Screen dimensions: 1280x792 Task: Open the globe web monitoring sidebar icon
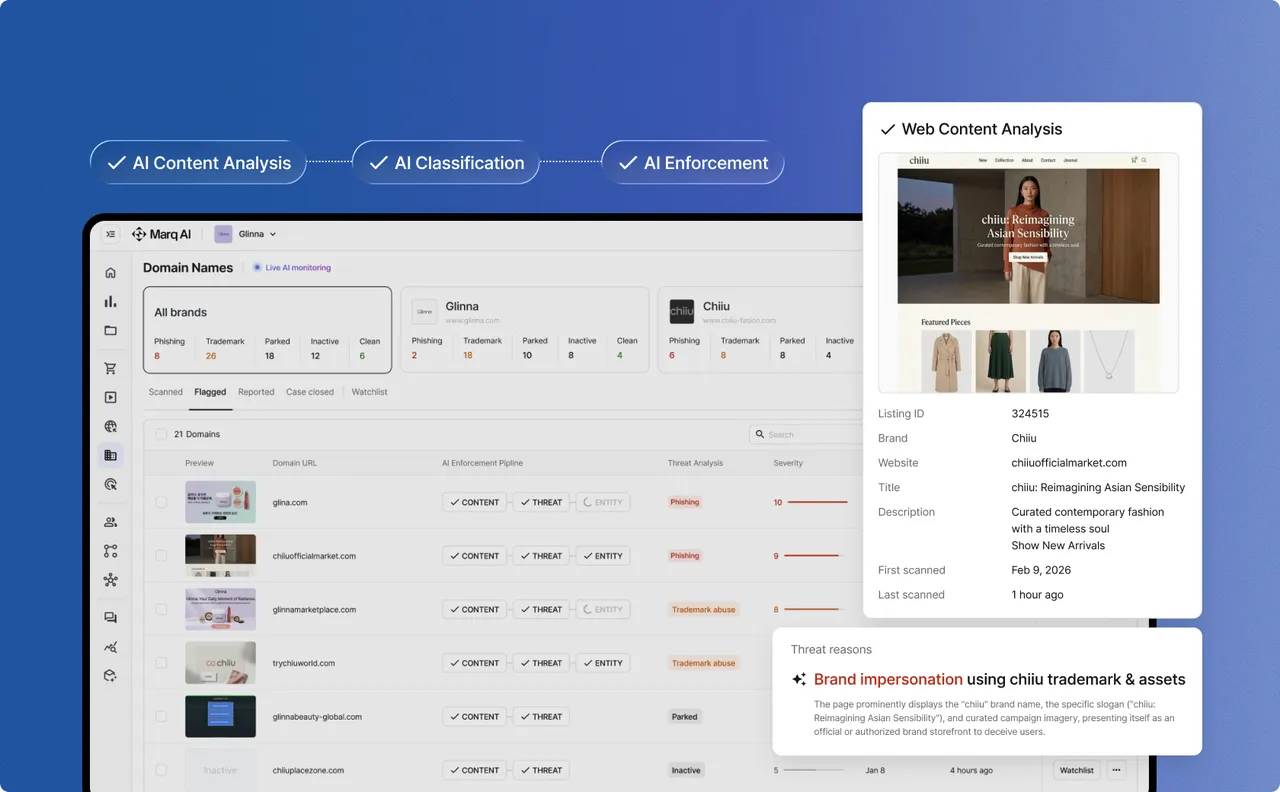coord(111,426)
